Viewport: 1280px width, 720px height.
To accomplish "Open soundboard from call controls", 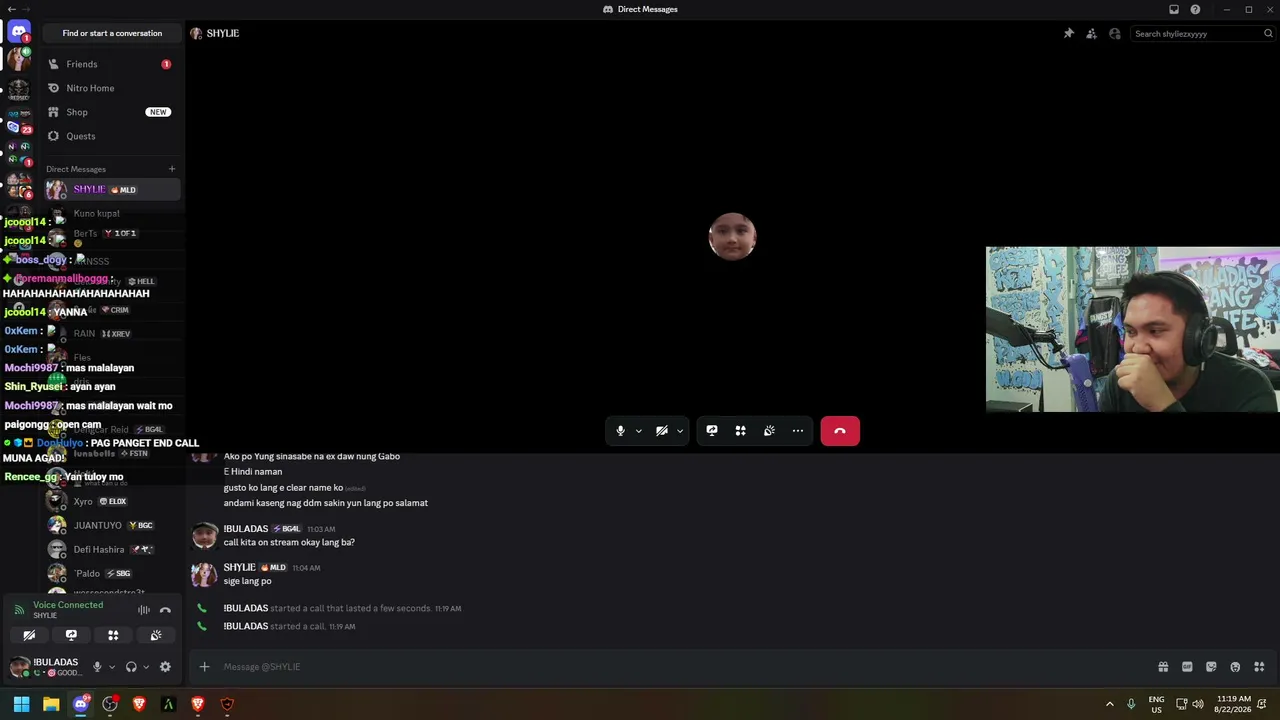I will tap(769, 431).
